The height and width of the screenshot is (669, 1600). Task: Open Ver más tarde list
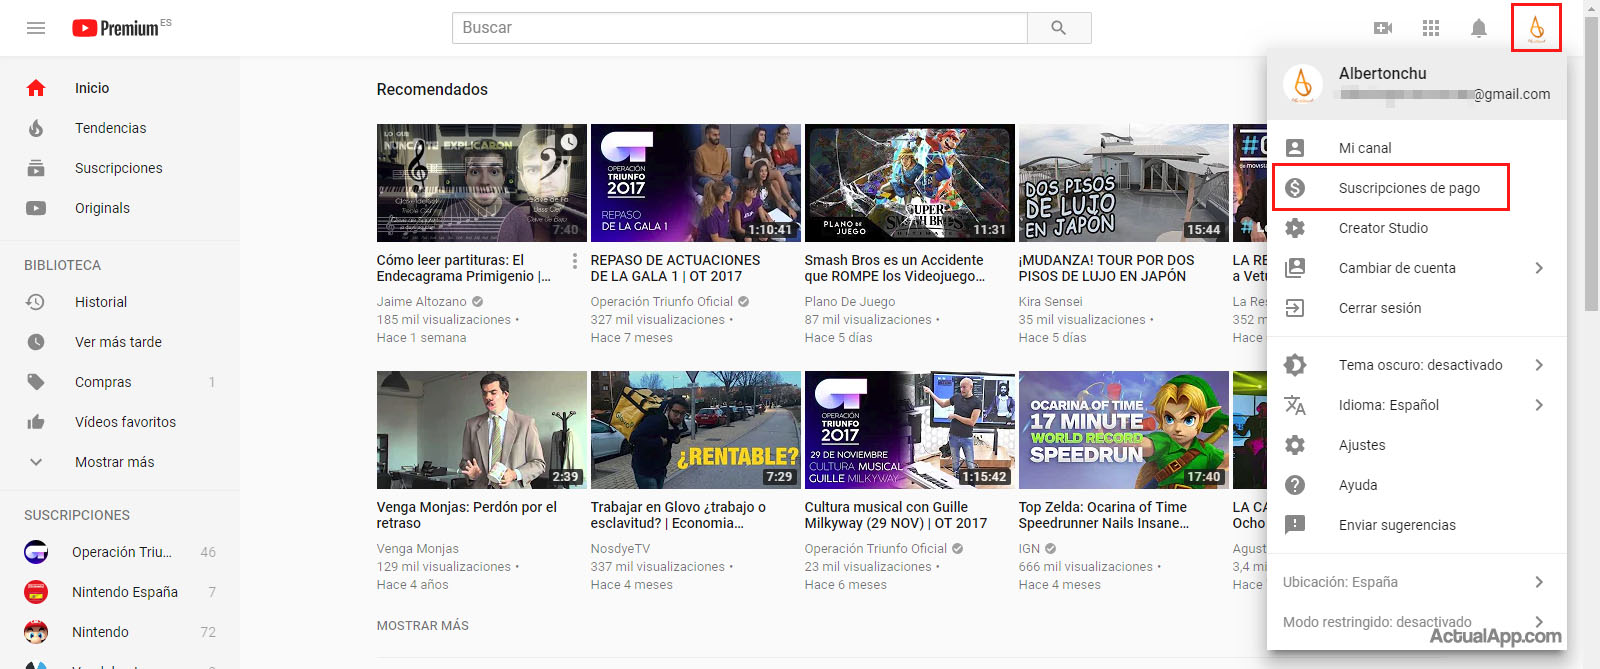coord(120,342)
